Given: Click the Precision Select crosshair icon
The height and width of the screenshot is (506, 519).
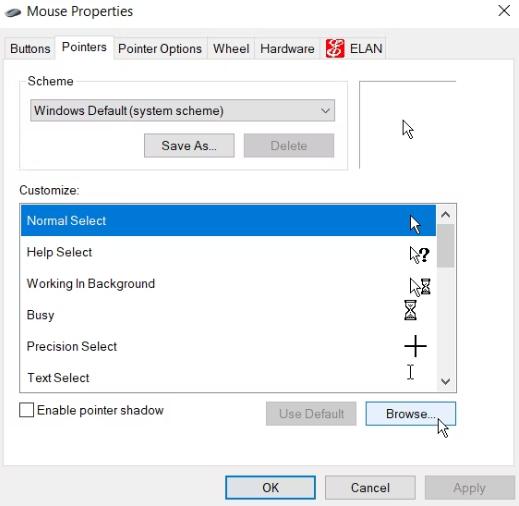Looking at the screenshot, I should pyautogui.click(x=415, y=346).
